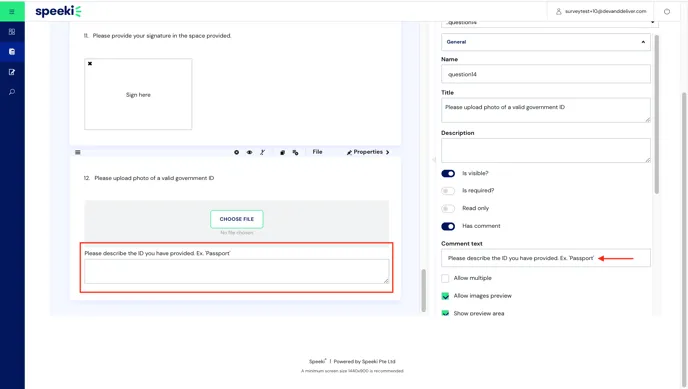Open the question selector dropdown at the top of the panel
This screenshot has width=688, height=389.
pos(549,23)
